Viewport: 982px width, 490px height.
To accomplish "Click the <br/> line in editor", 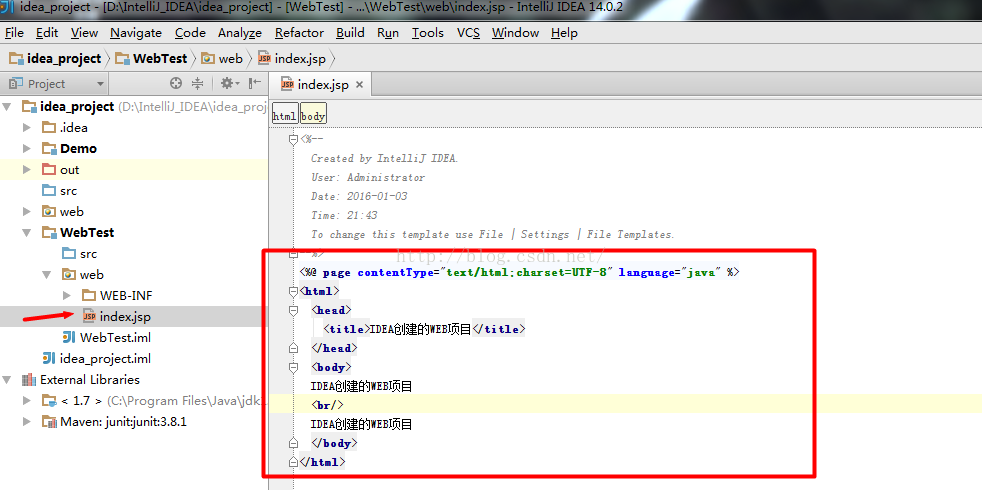I will click(x=328, y=405).
